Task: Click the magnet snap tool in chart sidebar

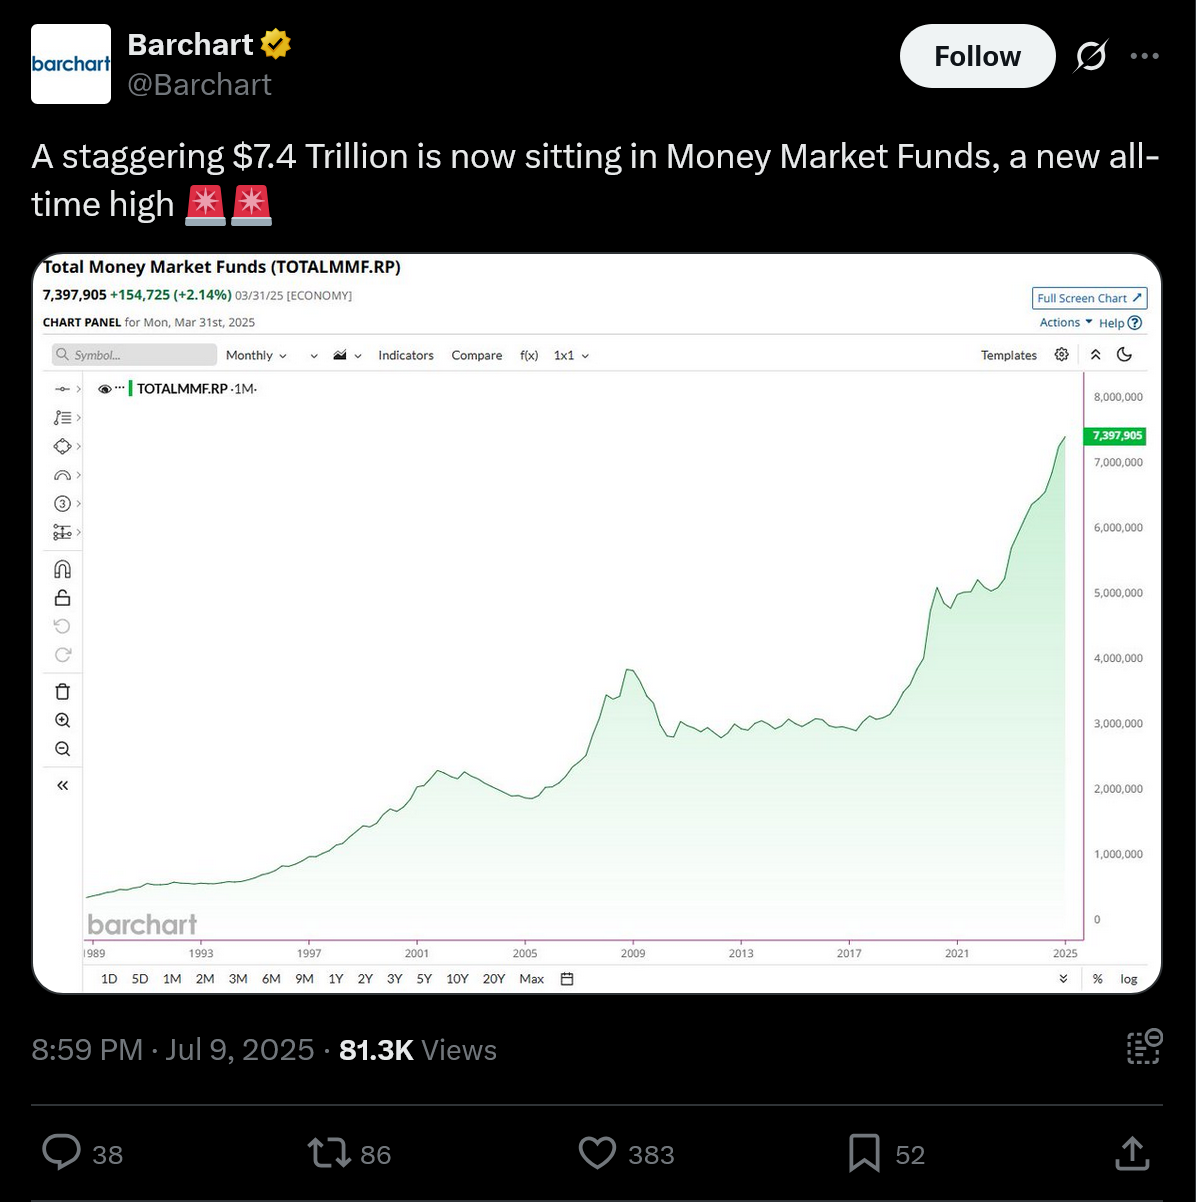Action: click(62, 569)
